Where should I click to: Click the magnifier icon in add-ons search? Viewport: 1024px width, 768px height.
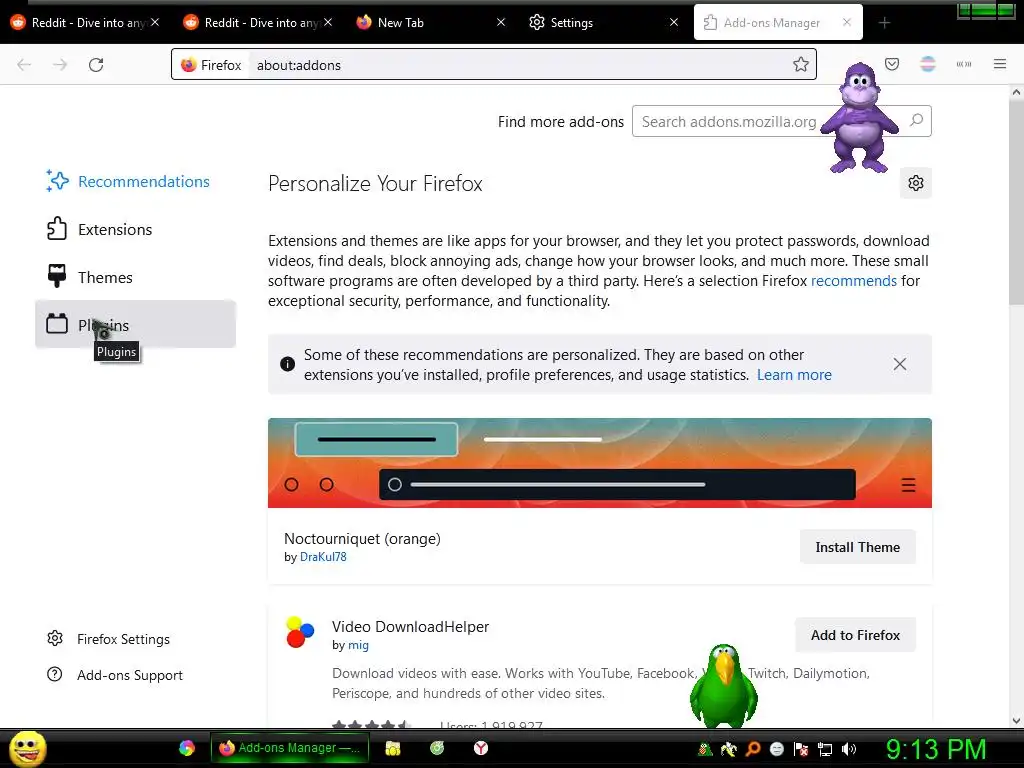pos(916,120)
